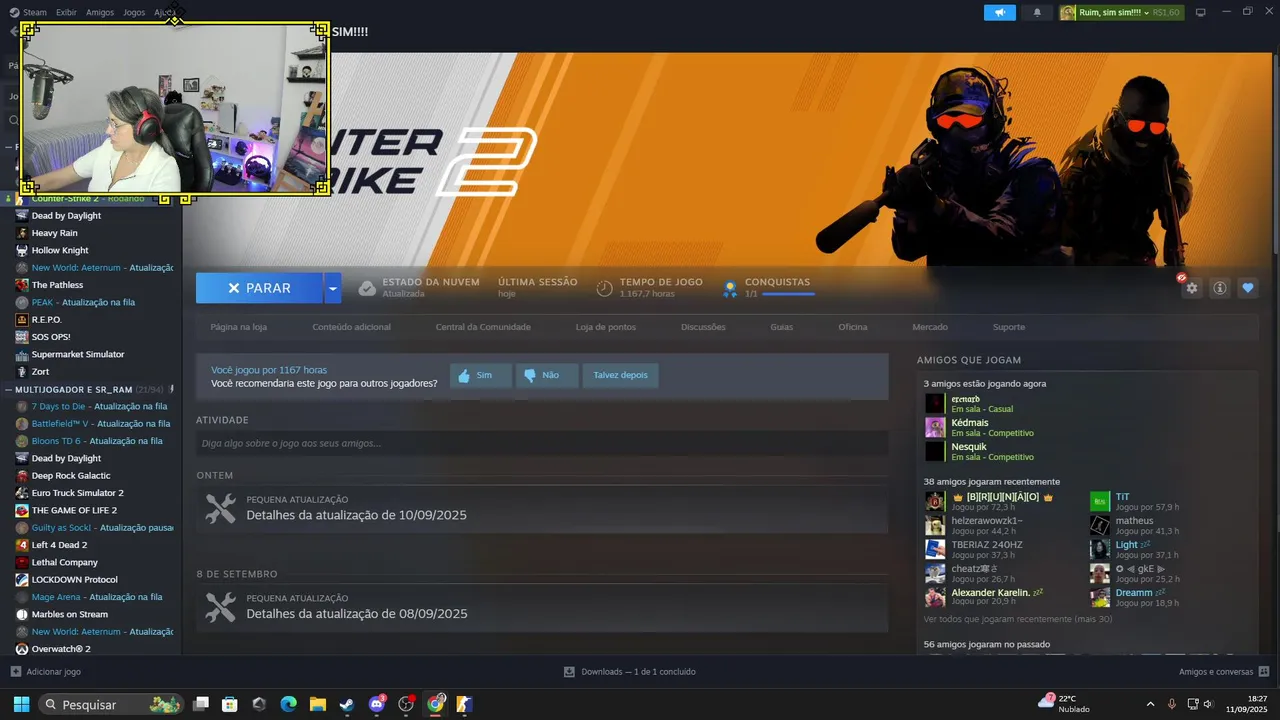
Task: Select Heavy Rain in the library list
Action: [x=54, y=233]
